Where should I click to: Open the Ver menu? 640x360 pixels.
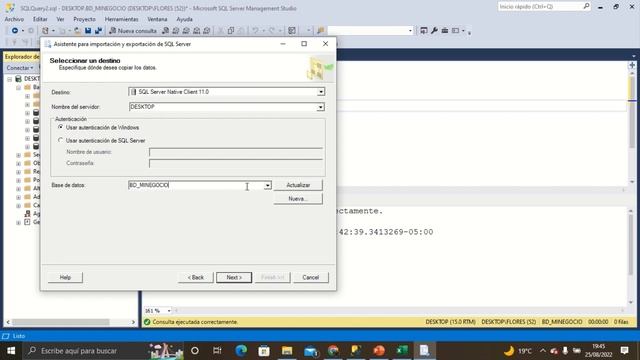tap(60, 19)
